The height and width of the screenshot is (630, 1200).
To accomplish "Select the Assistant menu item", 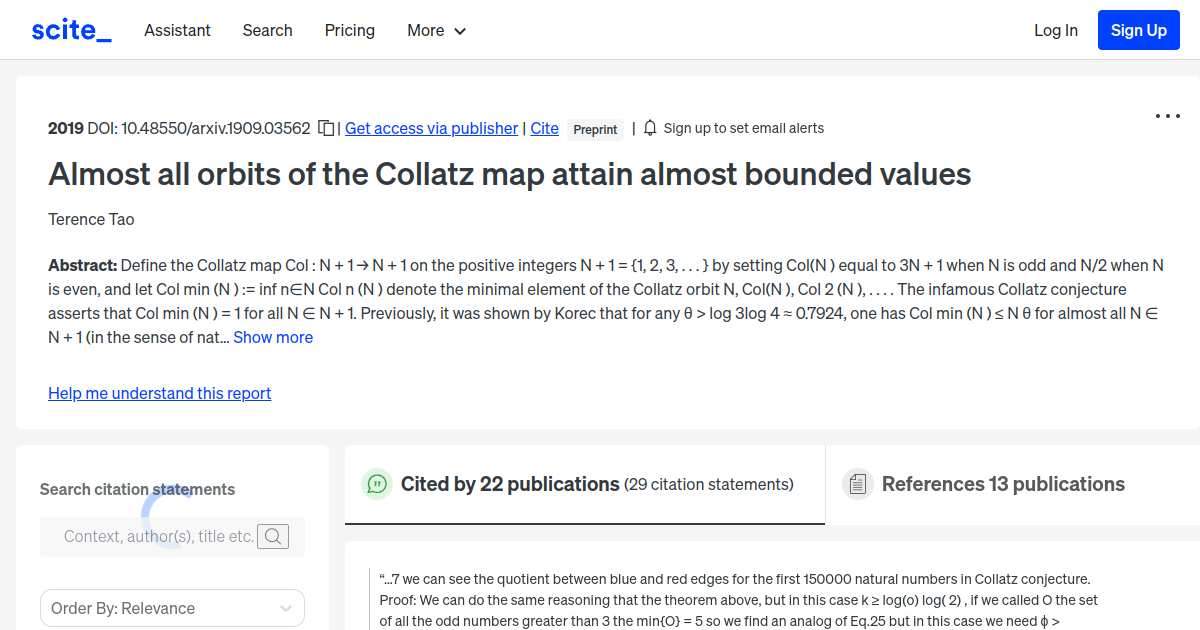I will pyautogui.click(x=177, y=30).
